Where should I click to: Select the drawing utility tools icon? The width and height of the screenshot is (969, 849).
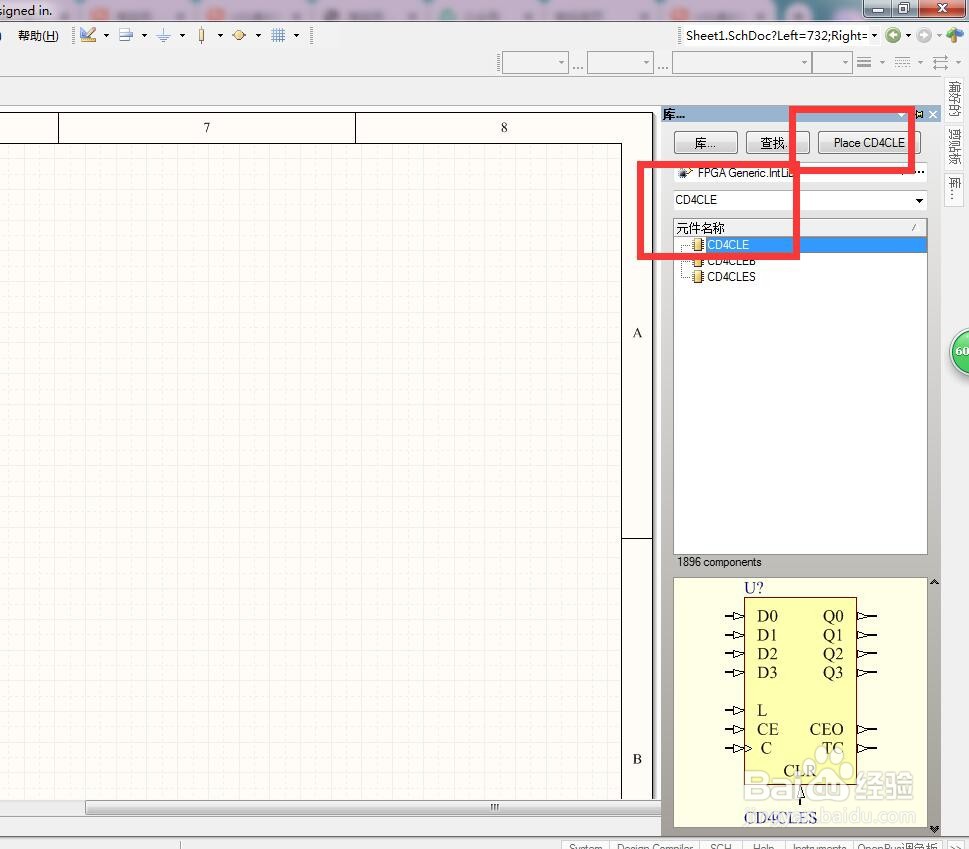coord(88,35)
